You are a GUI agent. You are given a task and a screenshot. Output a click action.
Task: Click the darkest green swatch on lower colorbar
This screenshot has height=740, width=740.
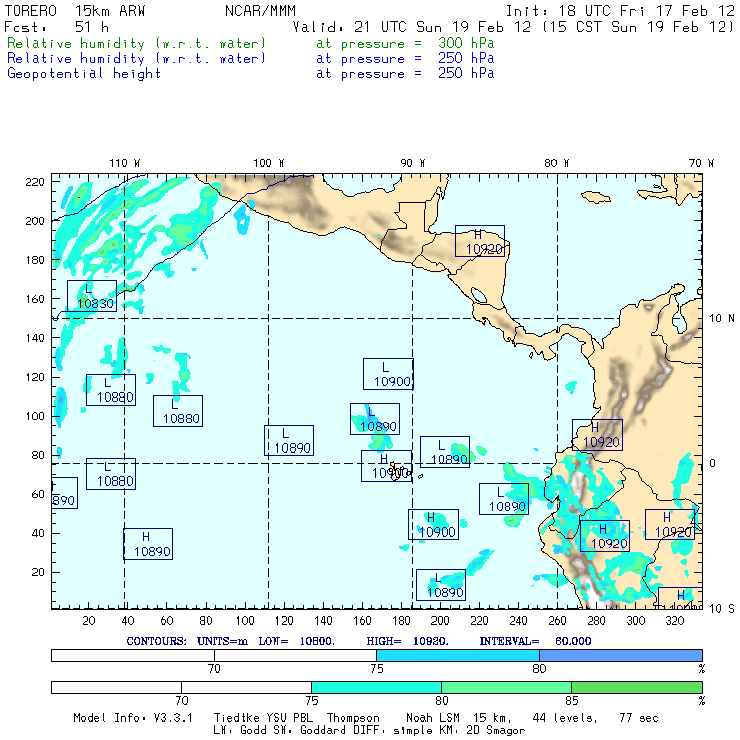637,688
